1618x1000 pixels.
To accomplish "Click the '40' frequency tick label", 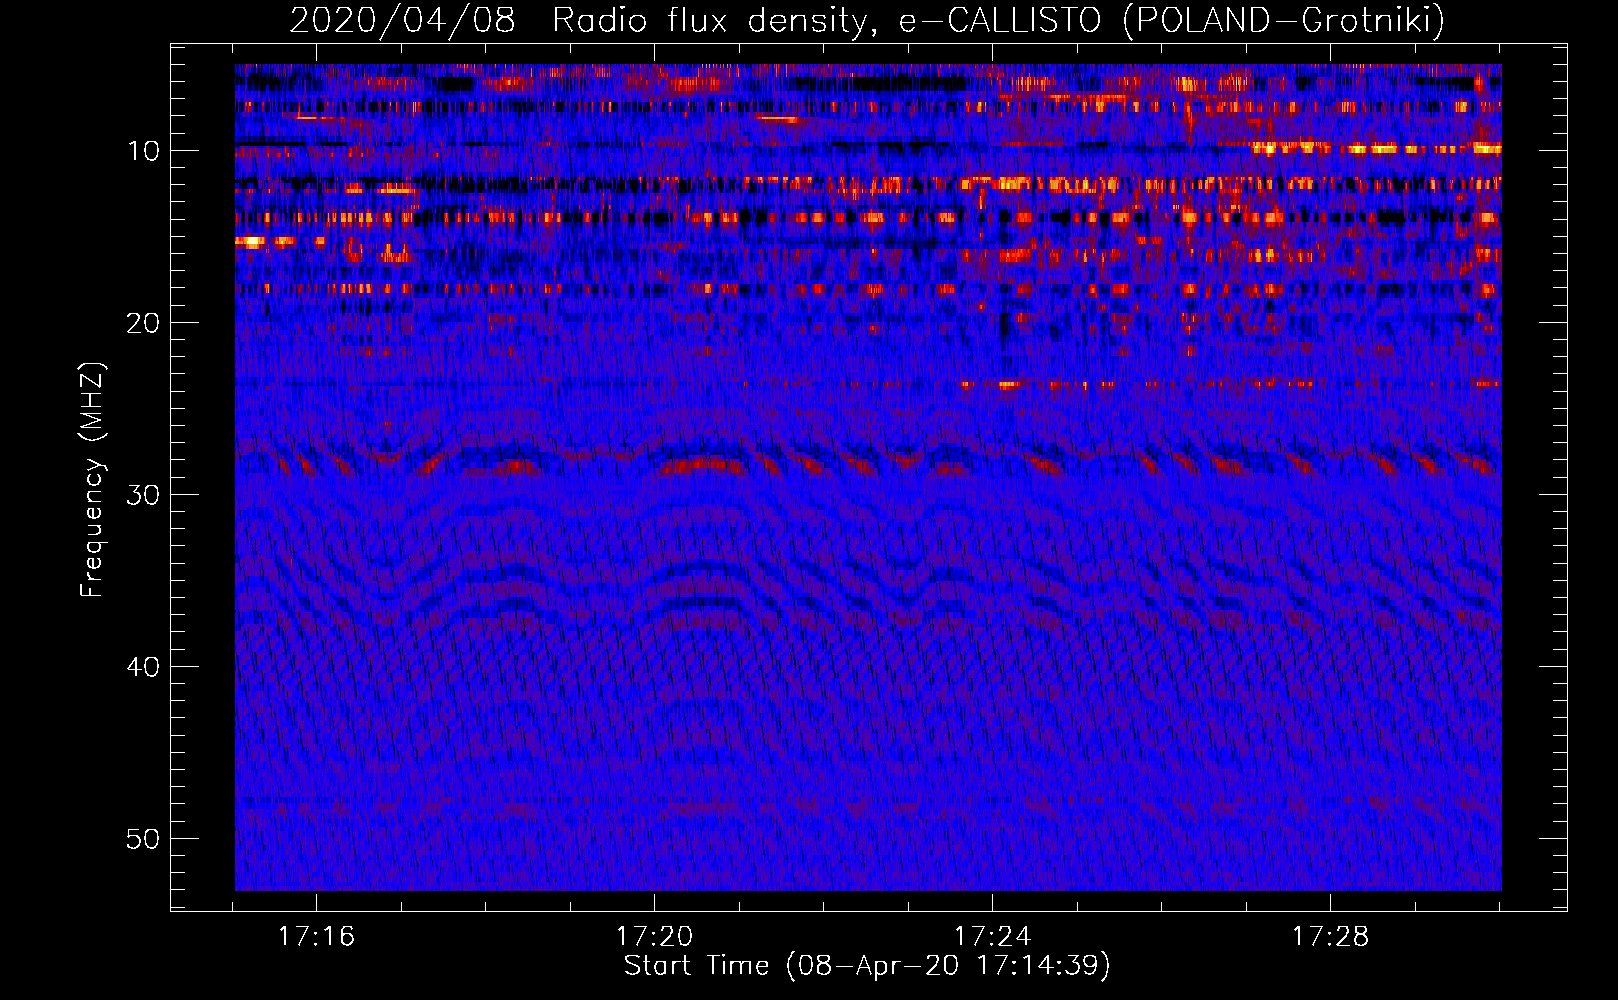I will pyautogui.click(x=144, y=667).
